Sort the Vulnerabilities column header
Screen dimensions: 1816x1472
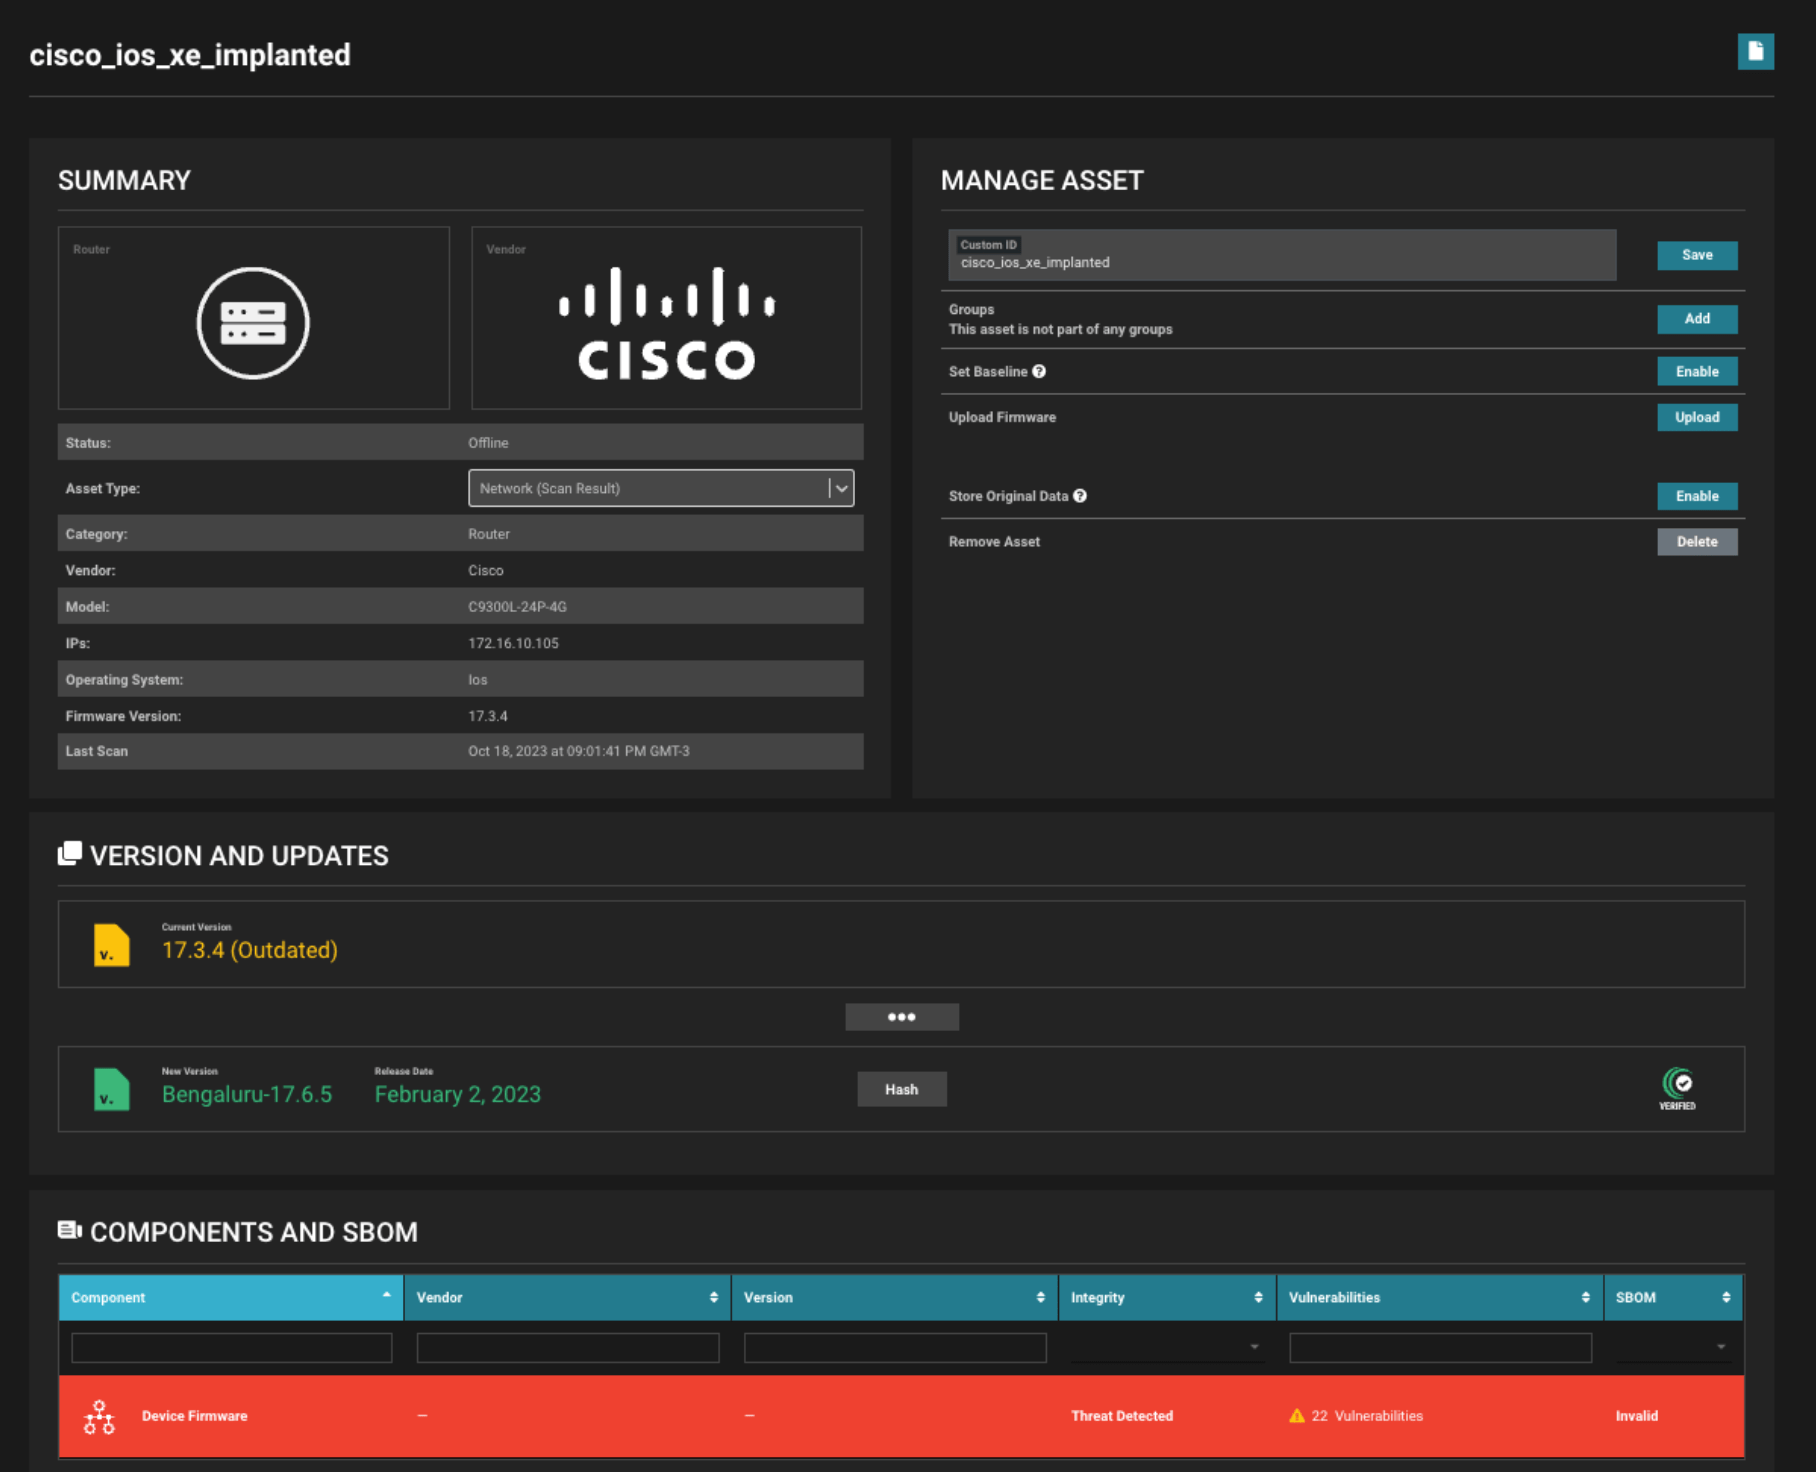pyautogui.click(x=1585, y=1297)
